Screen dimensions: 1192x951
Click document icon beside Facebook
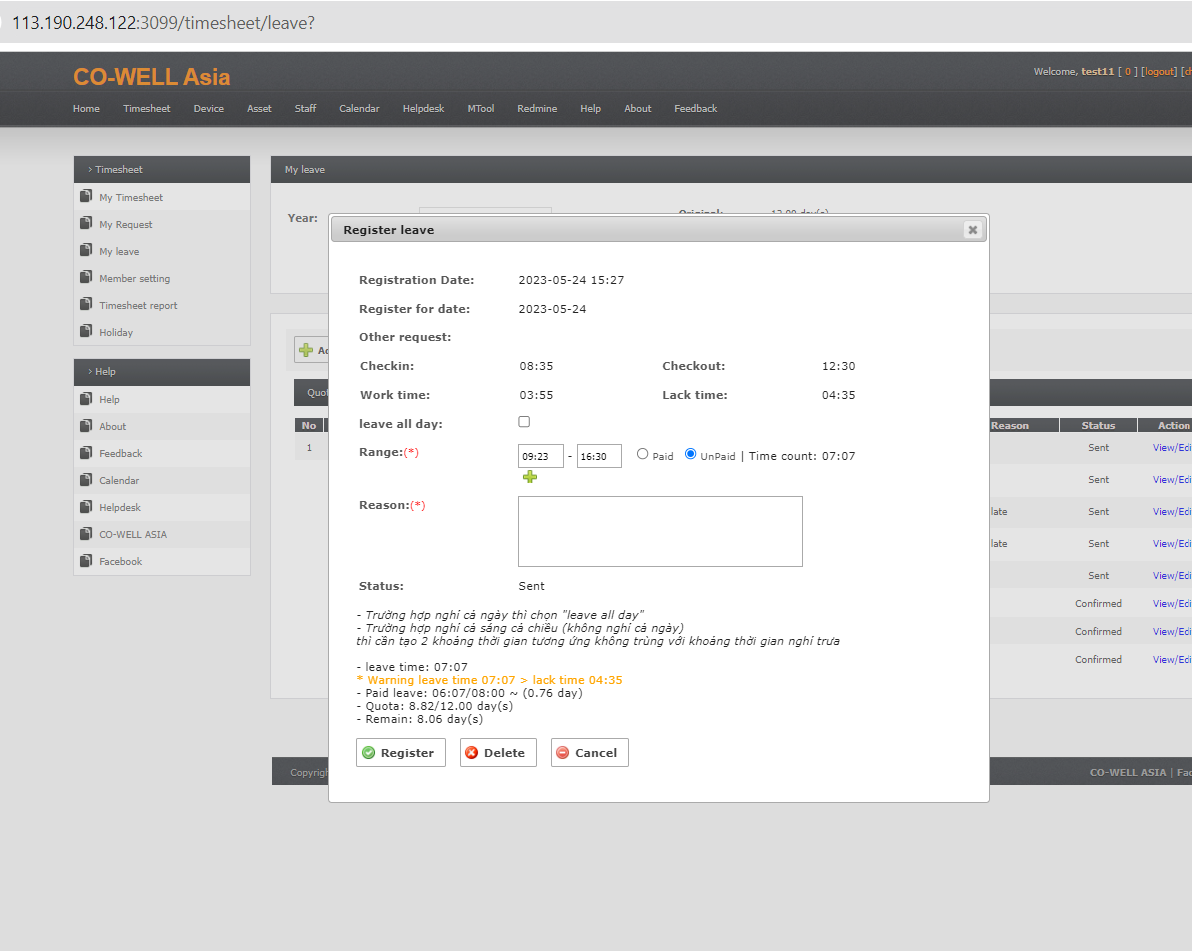pyautogui.click(x=86, y=560)
